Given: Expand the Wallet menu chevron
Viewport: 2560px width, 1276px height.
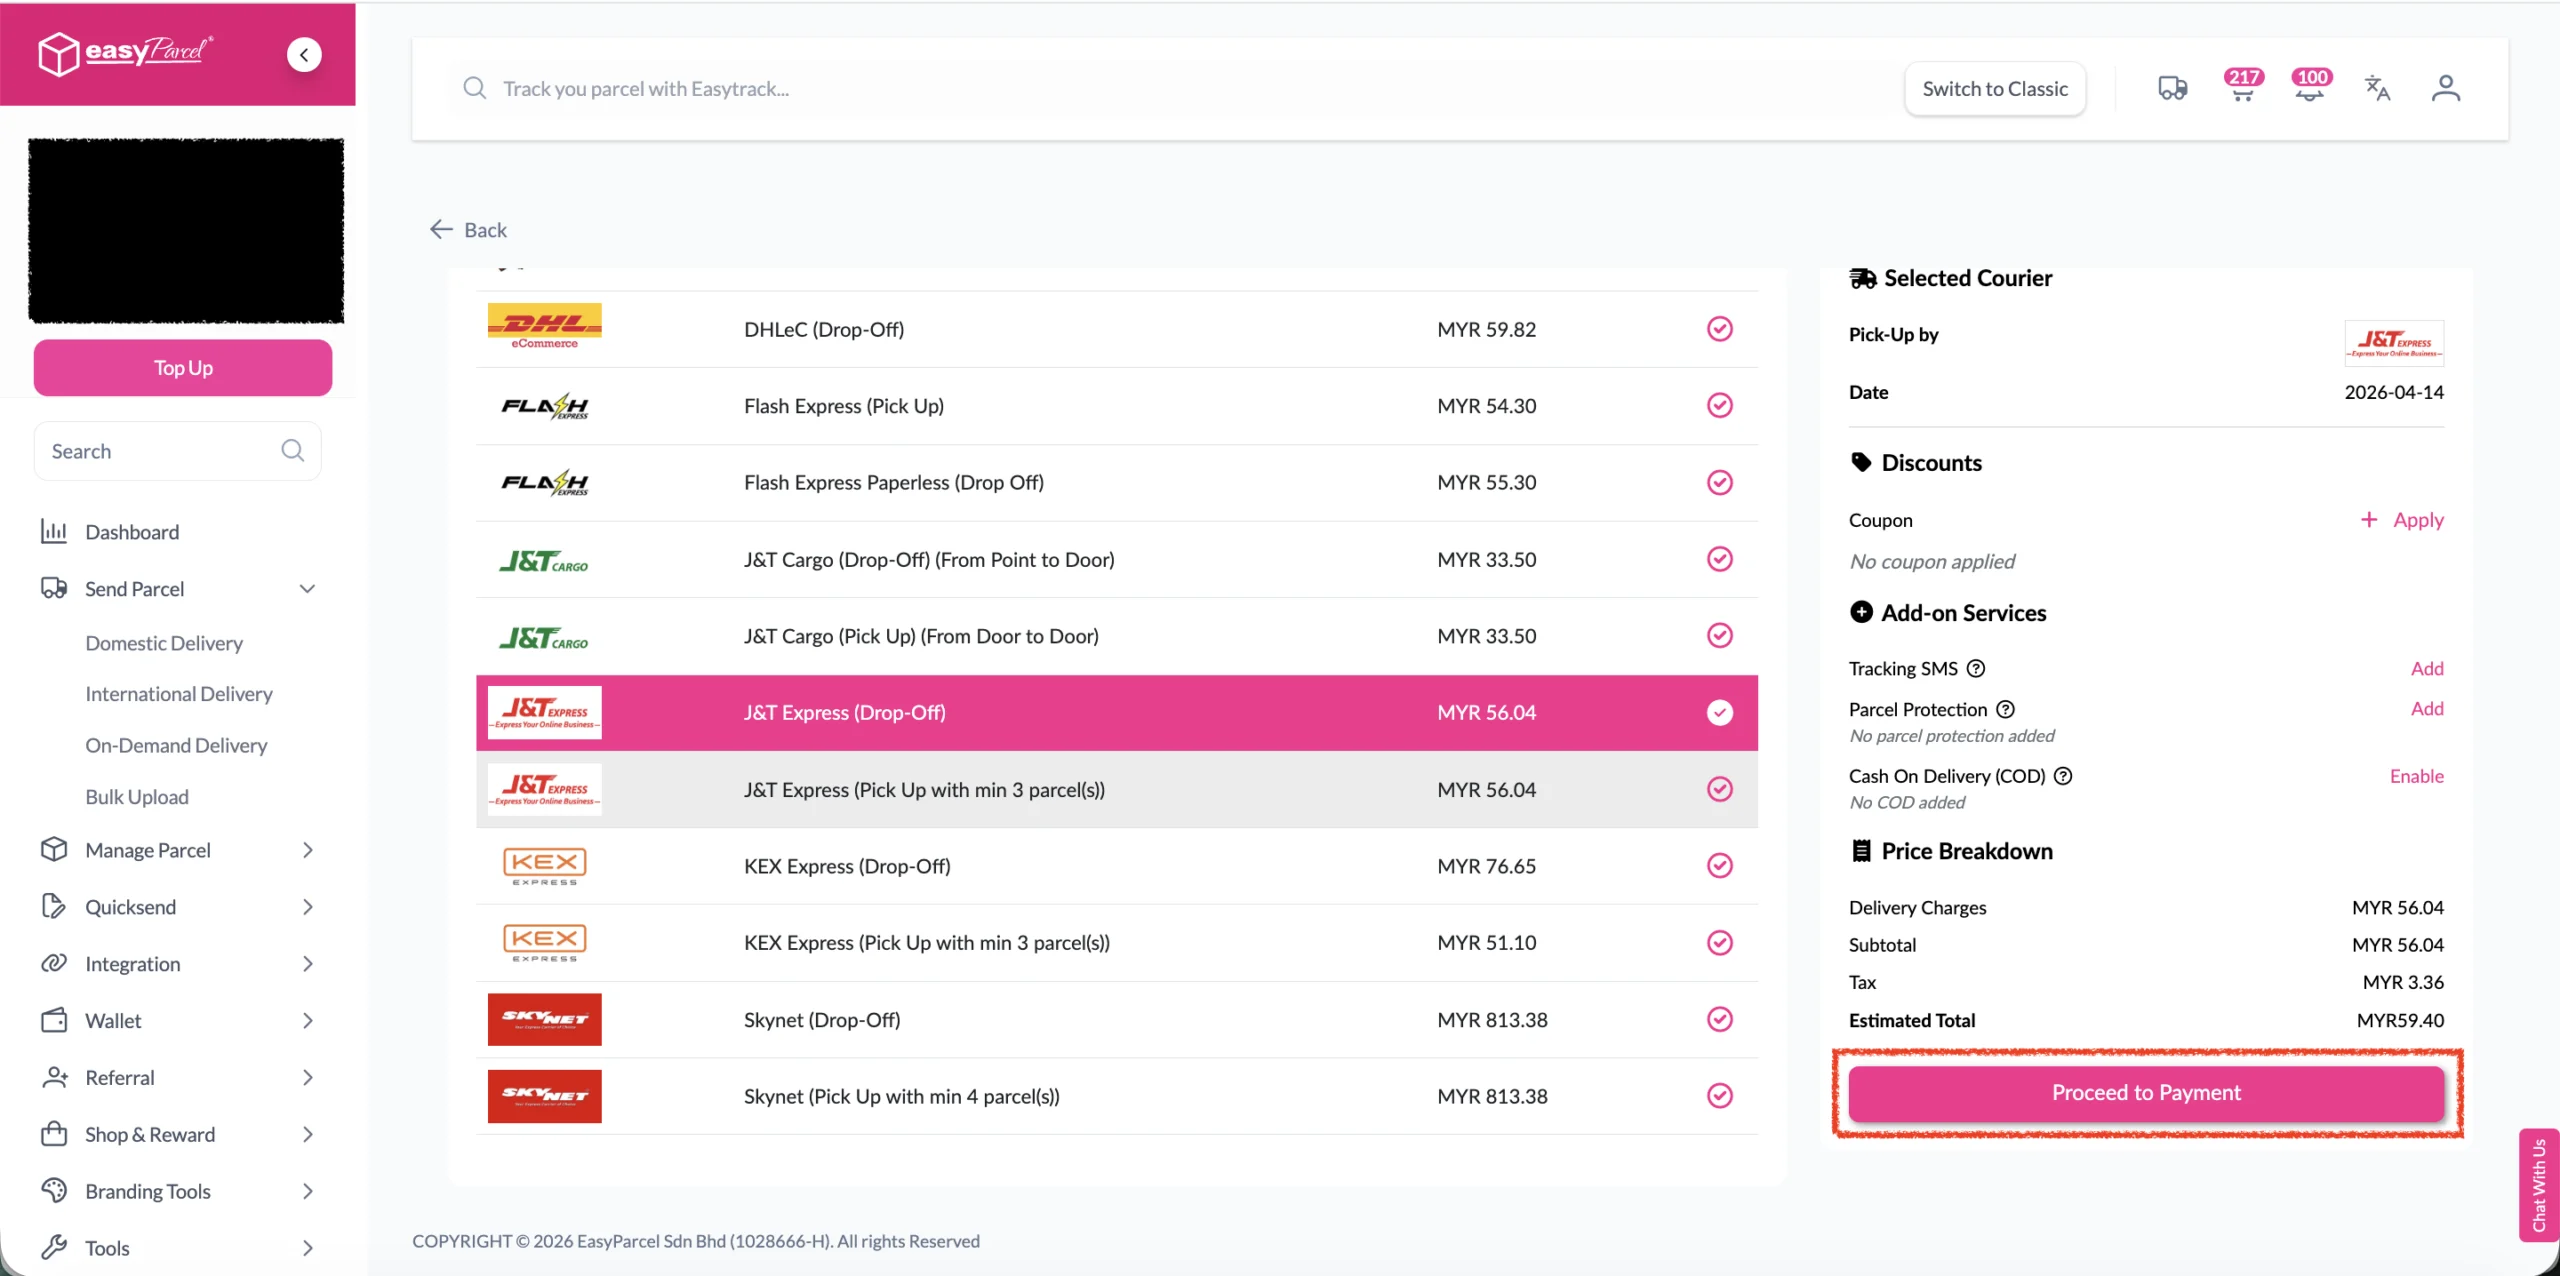Looking at the screenshot, I should (307, 1021).
